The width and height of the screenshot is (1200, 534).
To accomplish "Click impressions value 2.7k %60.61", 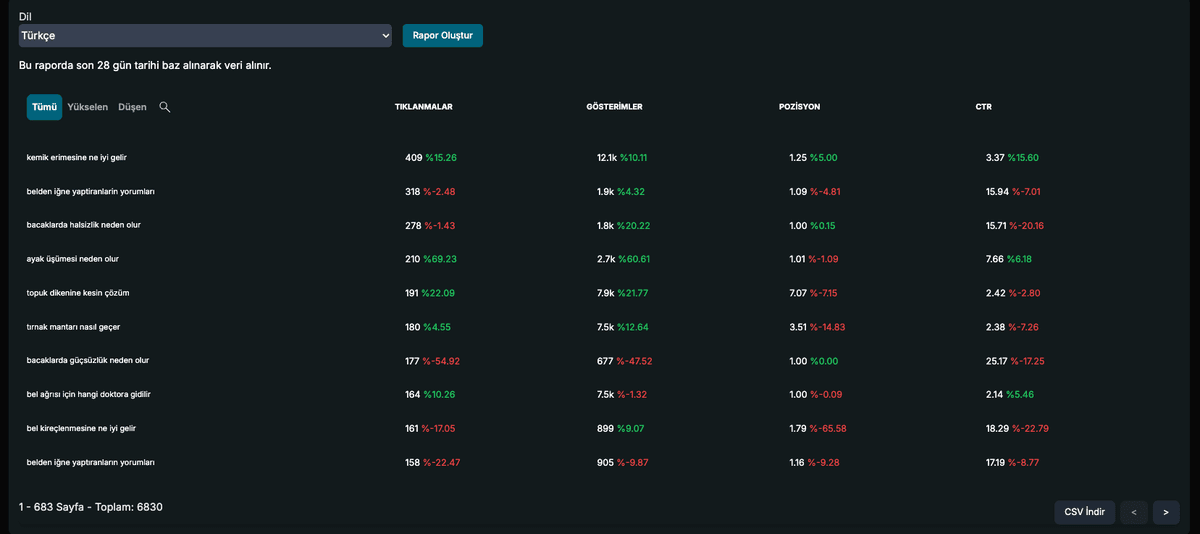I will [624, 259].
